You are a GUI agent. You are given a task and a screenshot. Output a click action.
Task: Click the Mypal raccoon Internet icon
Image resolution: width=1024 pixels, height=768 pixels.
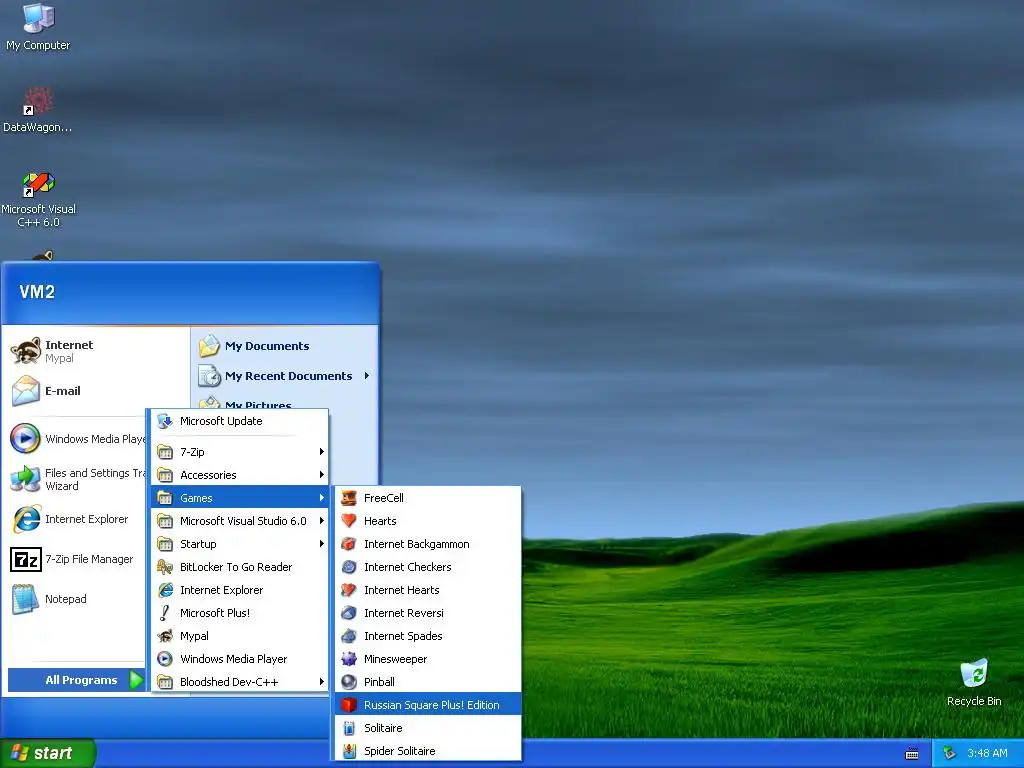[x=26, y=351]
